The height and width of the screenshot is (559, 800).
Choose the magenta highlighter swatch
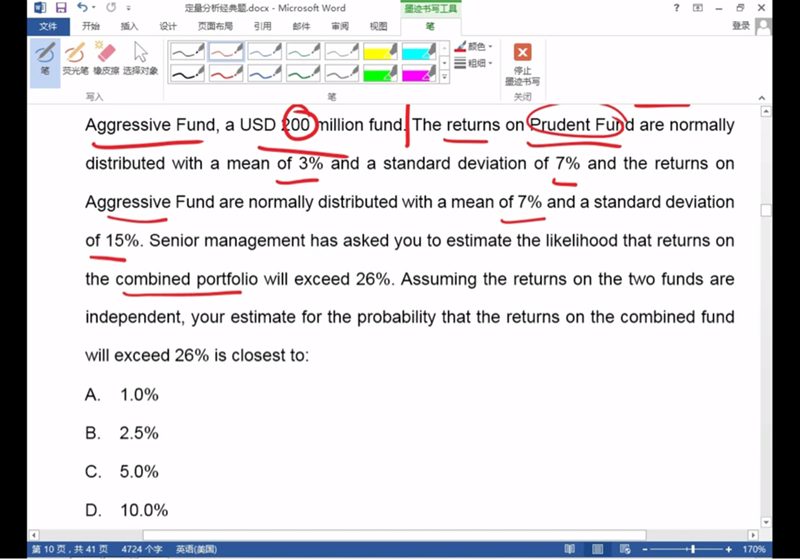pos(418,73)
